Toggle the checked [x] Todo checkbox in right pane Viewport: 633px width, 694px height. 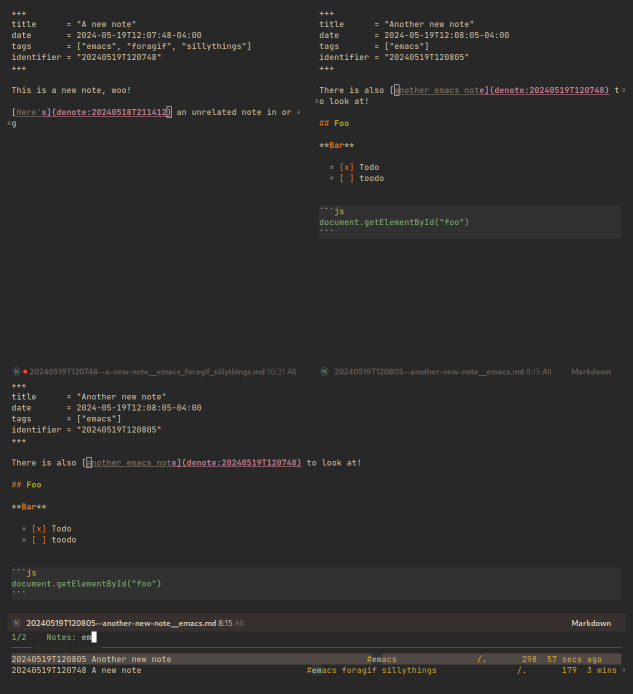pos(347,167)
